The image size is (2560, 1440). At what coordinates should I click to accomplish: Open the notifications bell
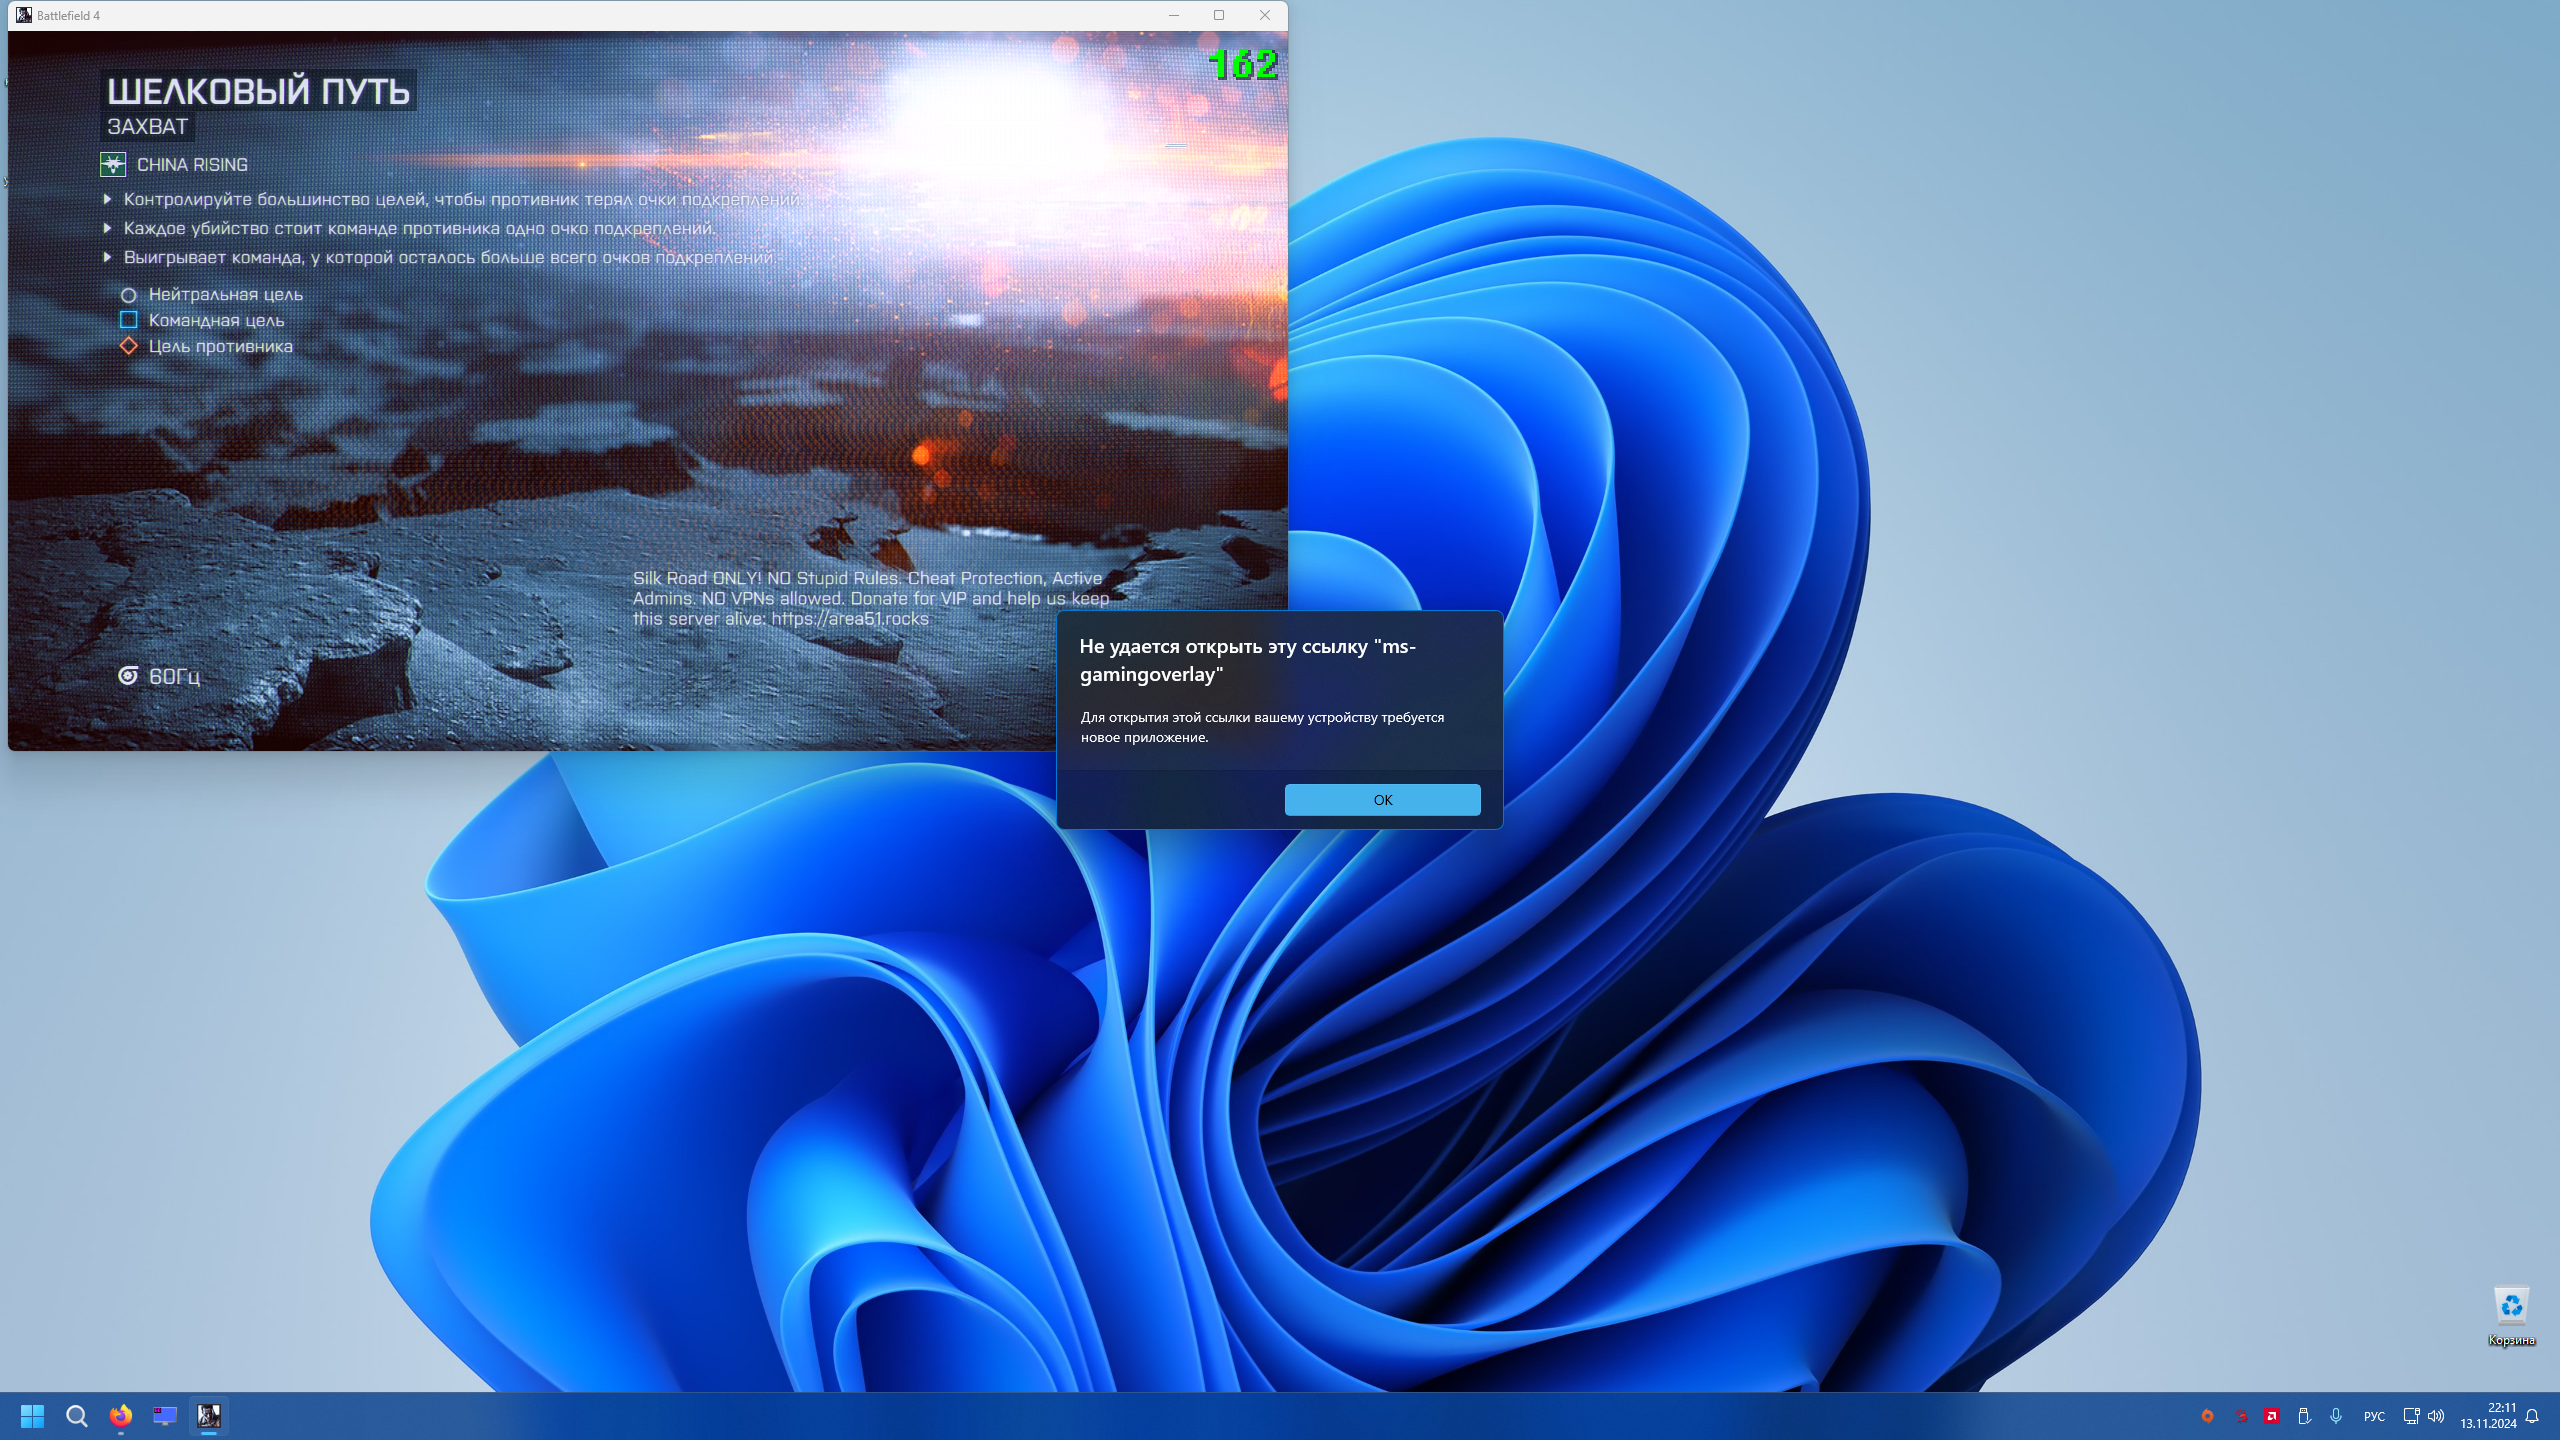point(2532,1416)
